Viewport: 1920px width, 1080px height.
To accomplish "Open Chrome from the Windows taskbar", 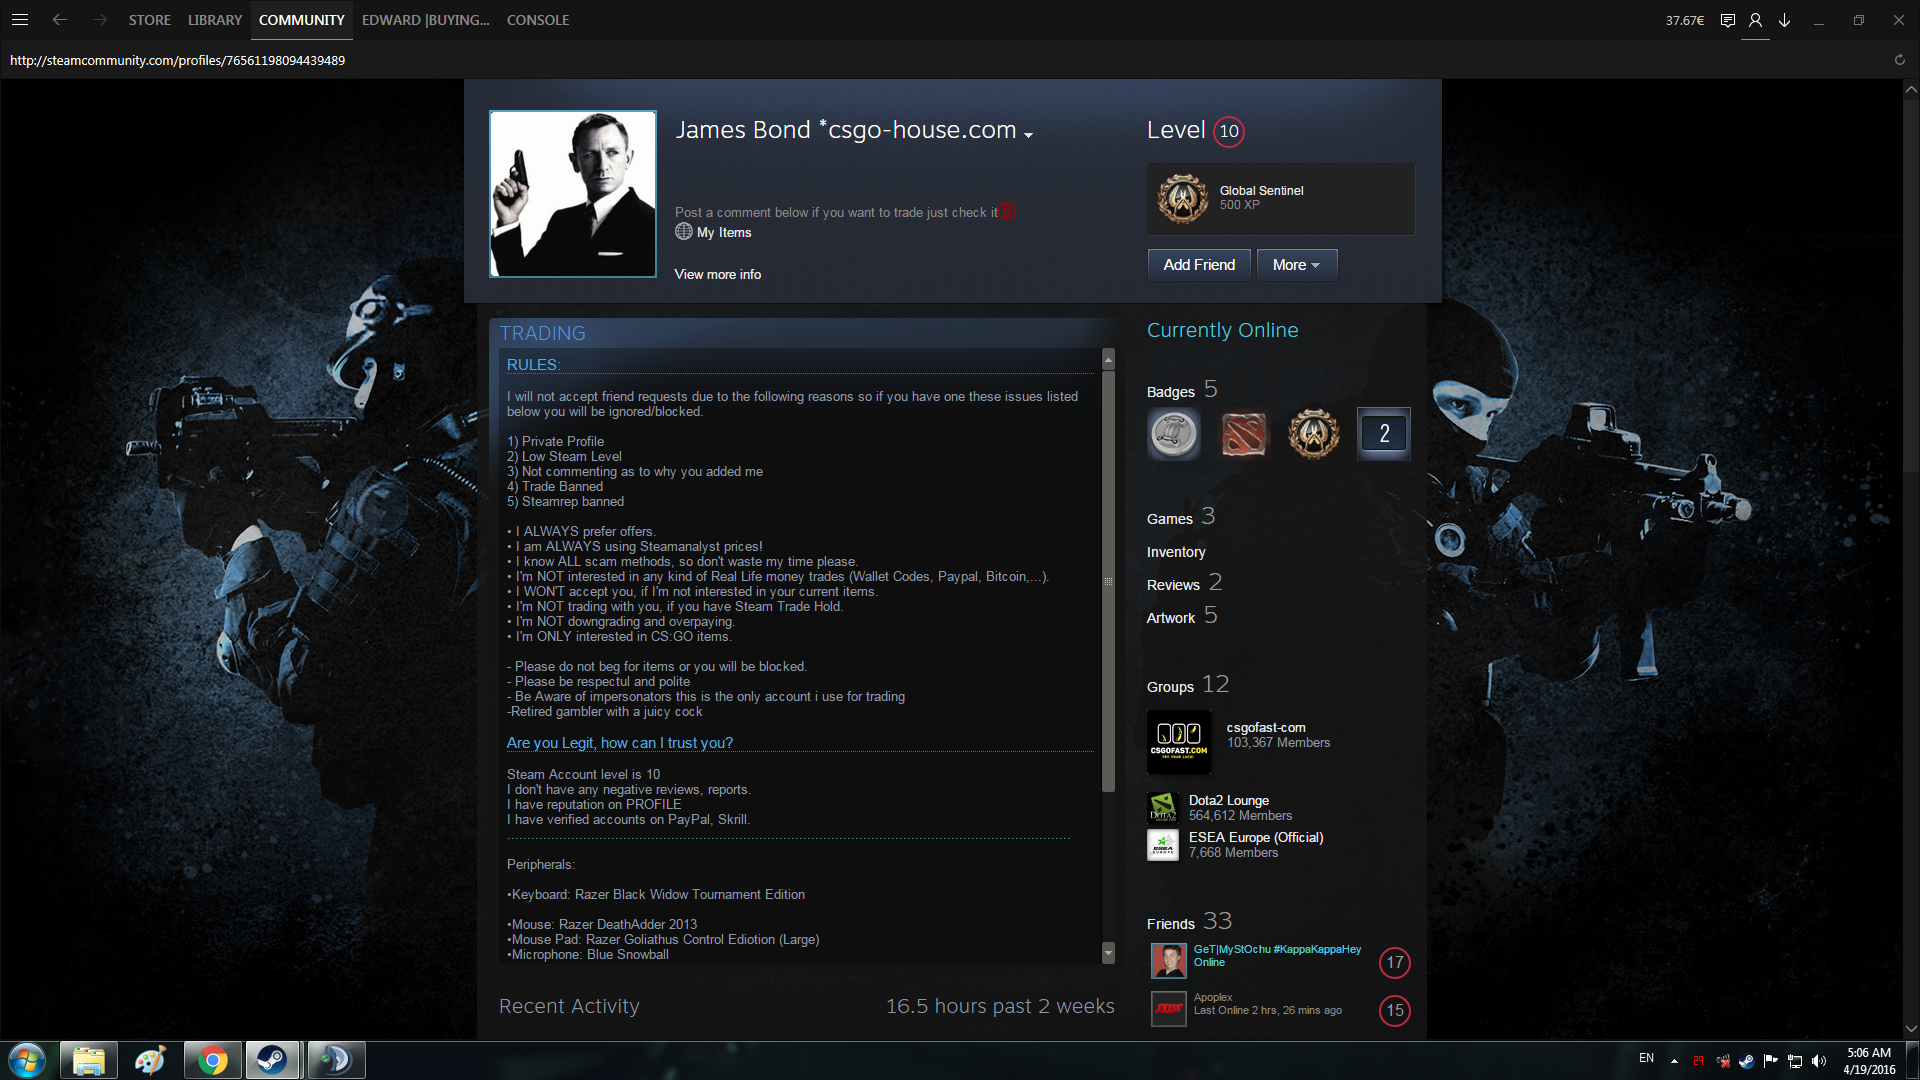I will pos(212,1060).
